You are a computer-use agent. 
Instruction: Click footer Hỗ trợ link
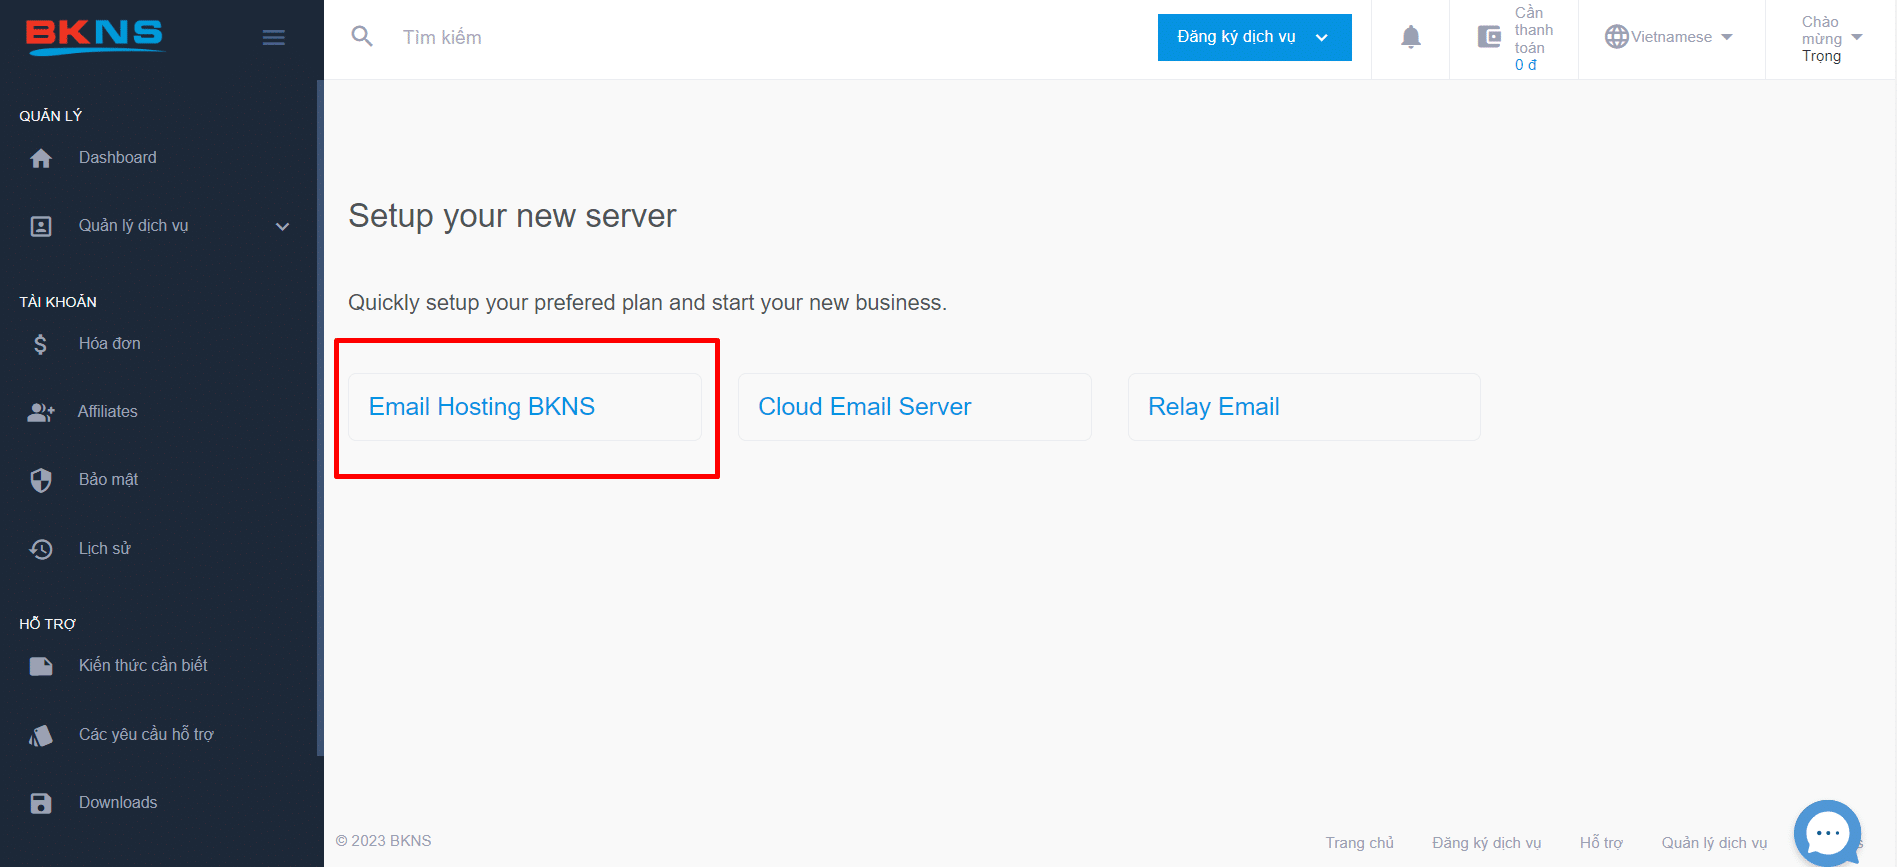(x=1601, y=843)
